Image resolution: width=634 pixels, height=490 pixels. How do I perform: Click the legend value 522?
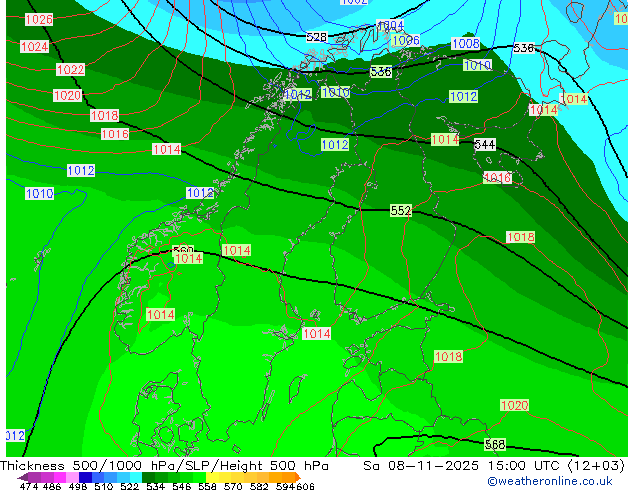(129, 486)
